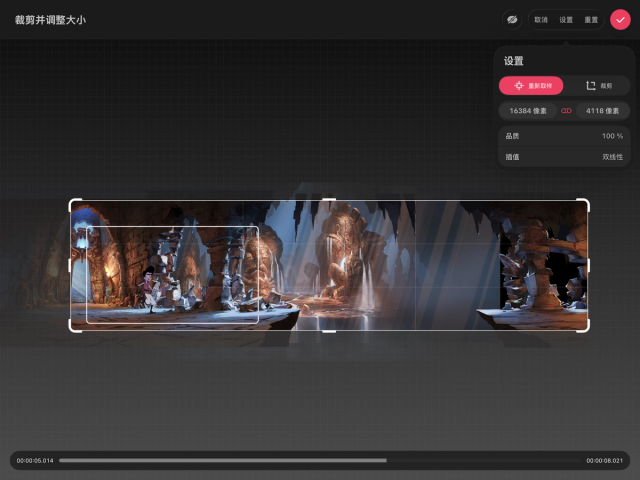Image resolution: width=640 pixels, height=480 pixels.
Task: Open the 插值 双线性 interpolation option
Action: [x=564, y=157]
